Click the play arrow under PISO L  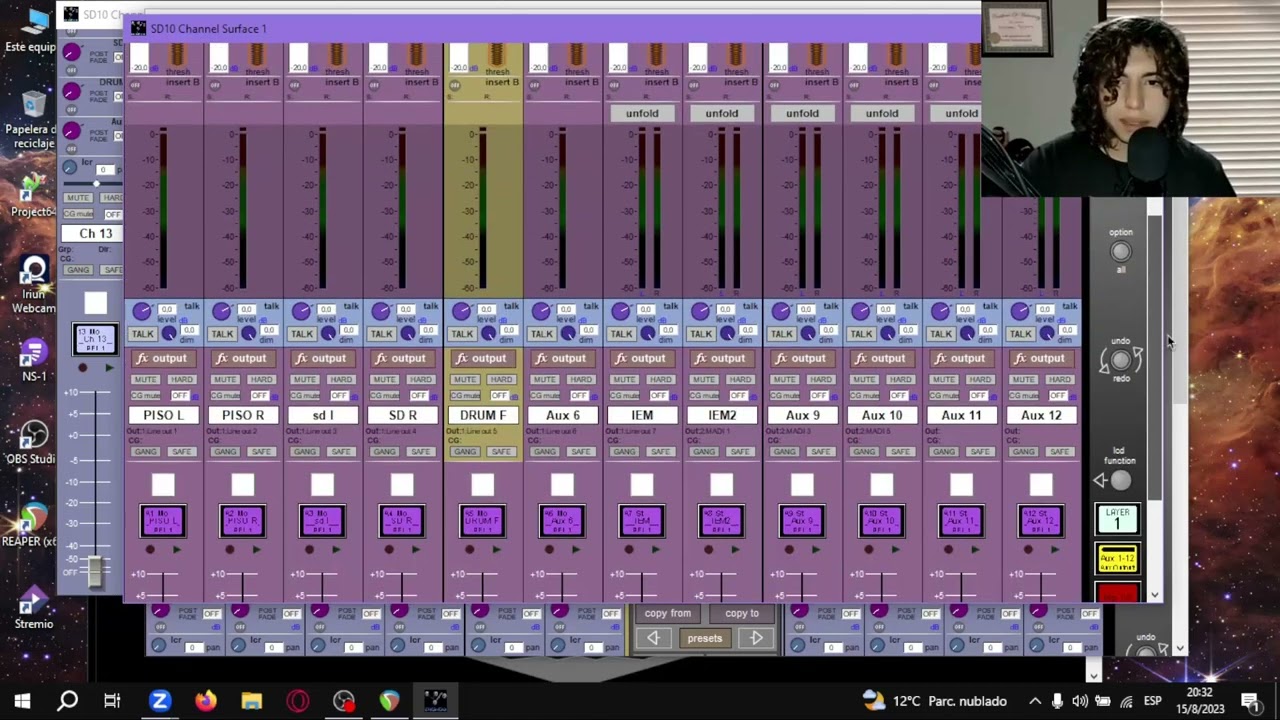tap(176, 550)
